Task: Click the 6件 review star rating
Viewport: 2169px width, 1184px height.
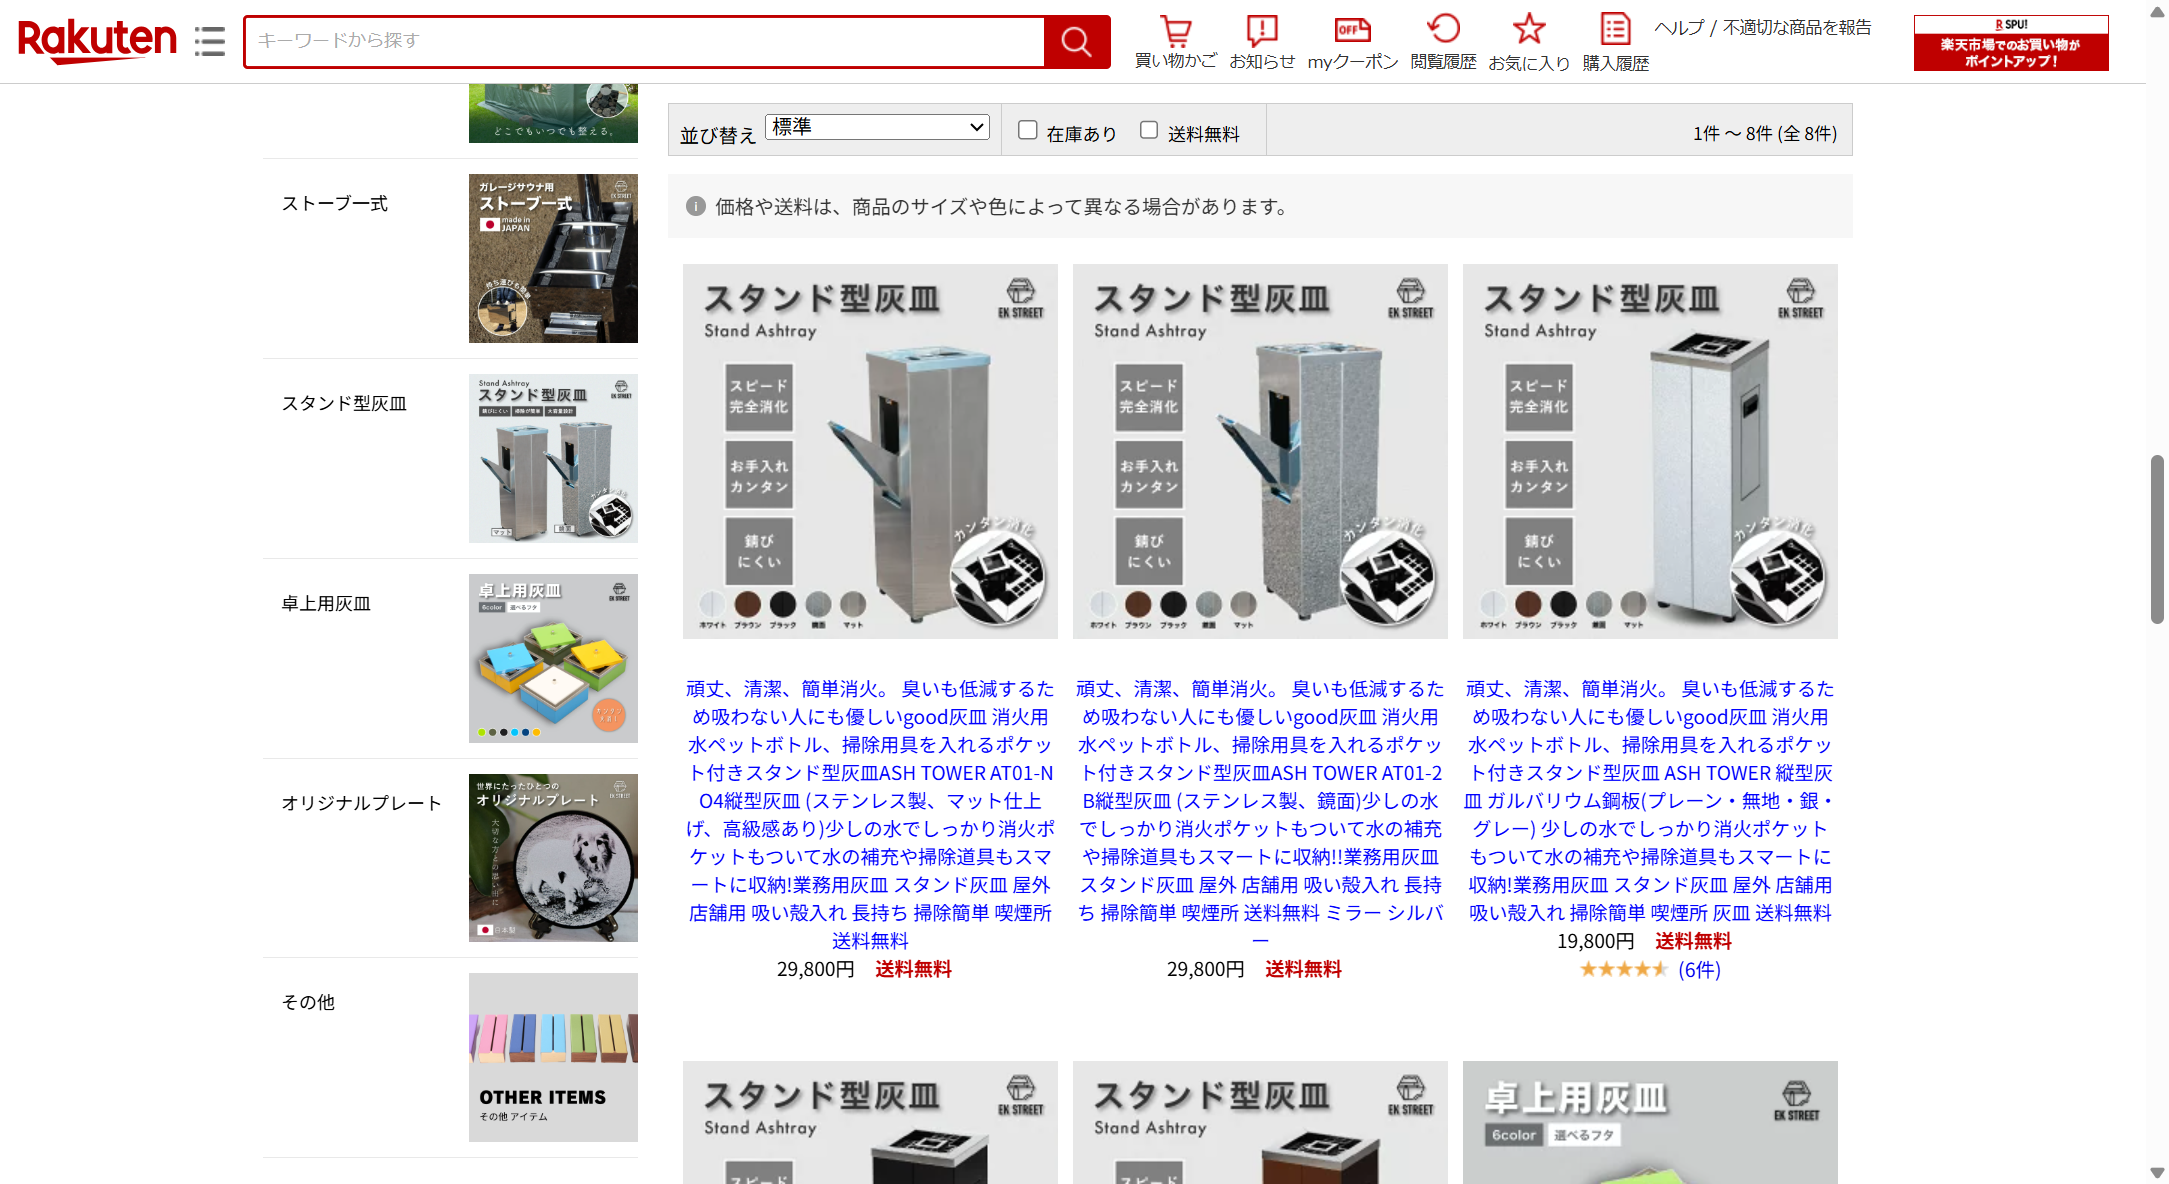Action: (x=1623, y=969)
